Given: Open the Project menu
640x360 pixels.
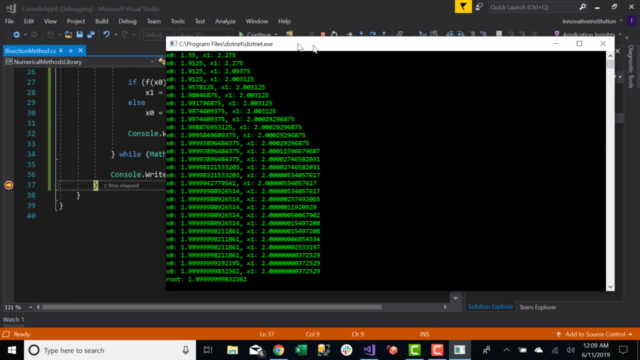Looking at the screenshot, I should pyautogui.click(x=76, y=21).
